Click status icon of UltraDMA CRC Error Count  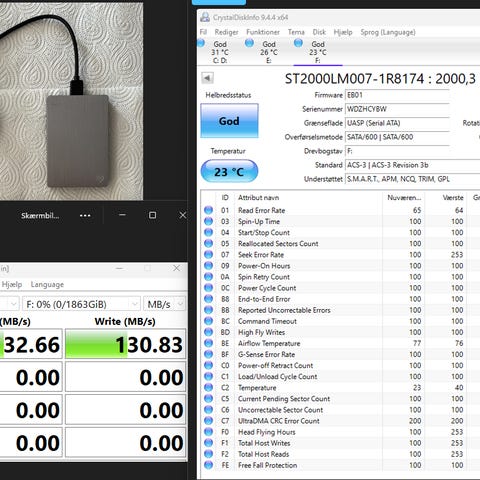(x=209, y=420)
